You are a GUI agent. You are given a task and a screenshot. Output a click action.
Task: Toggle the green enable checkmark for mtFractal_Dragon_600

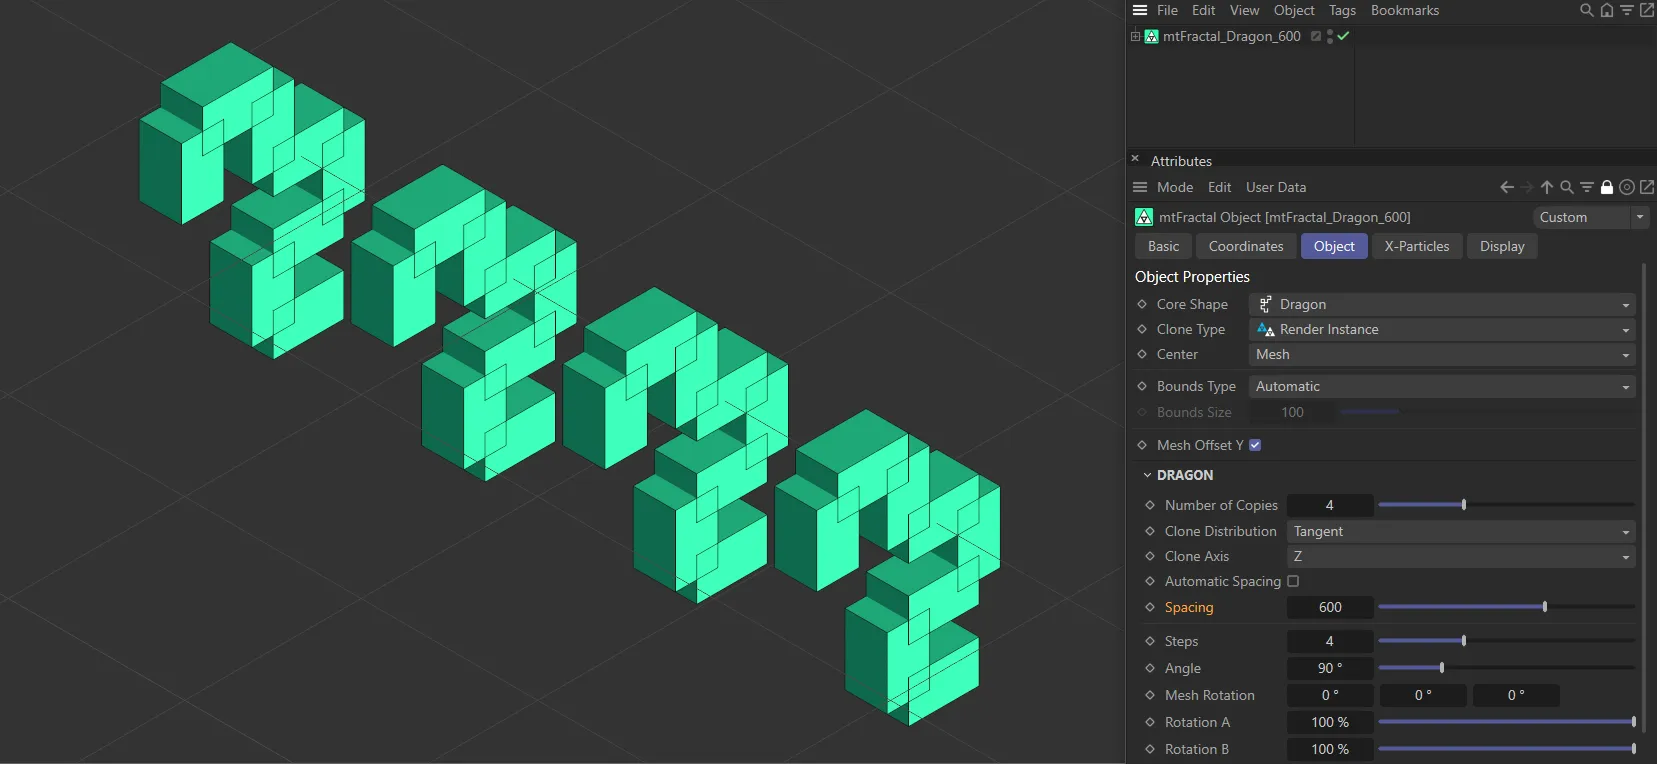point(1344,36)
